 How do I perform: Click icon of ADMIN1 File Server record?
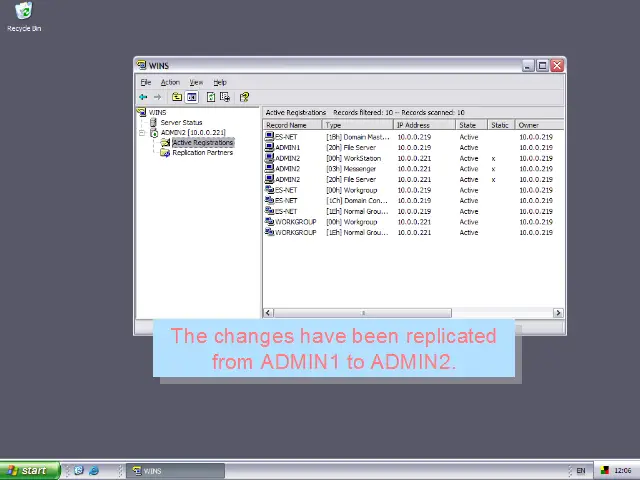tap(269, 147)
